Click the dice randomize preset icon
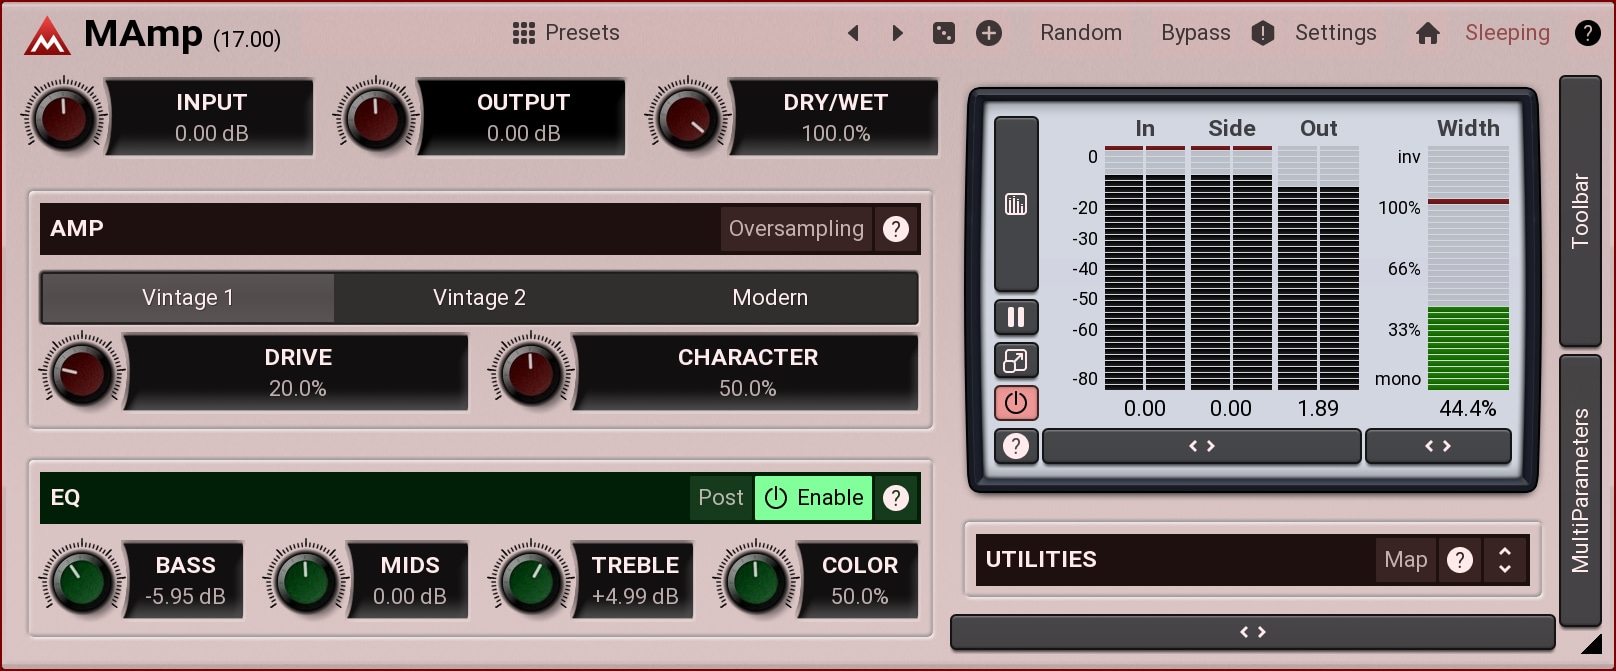This screenshot has height=671, width=1616. (943, 33)
